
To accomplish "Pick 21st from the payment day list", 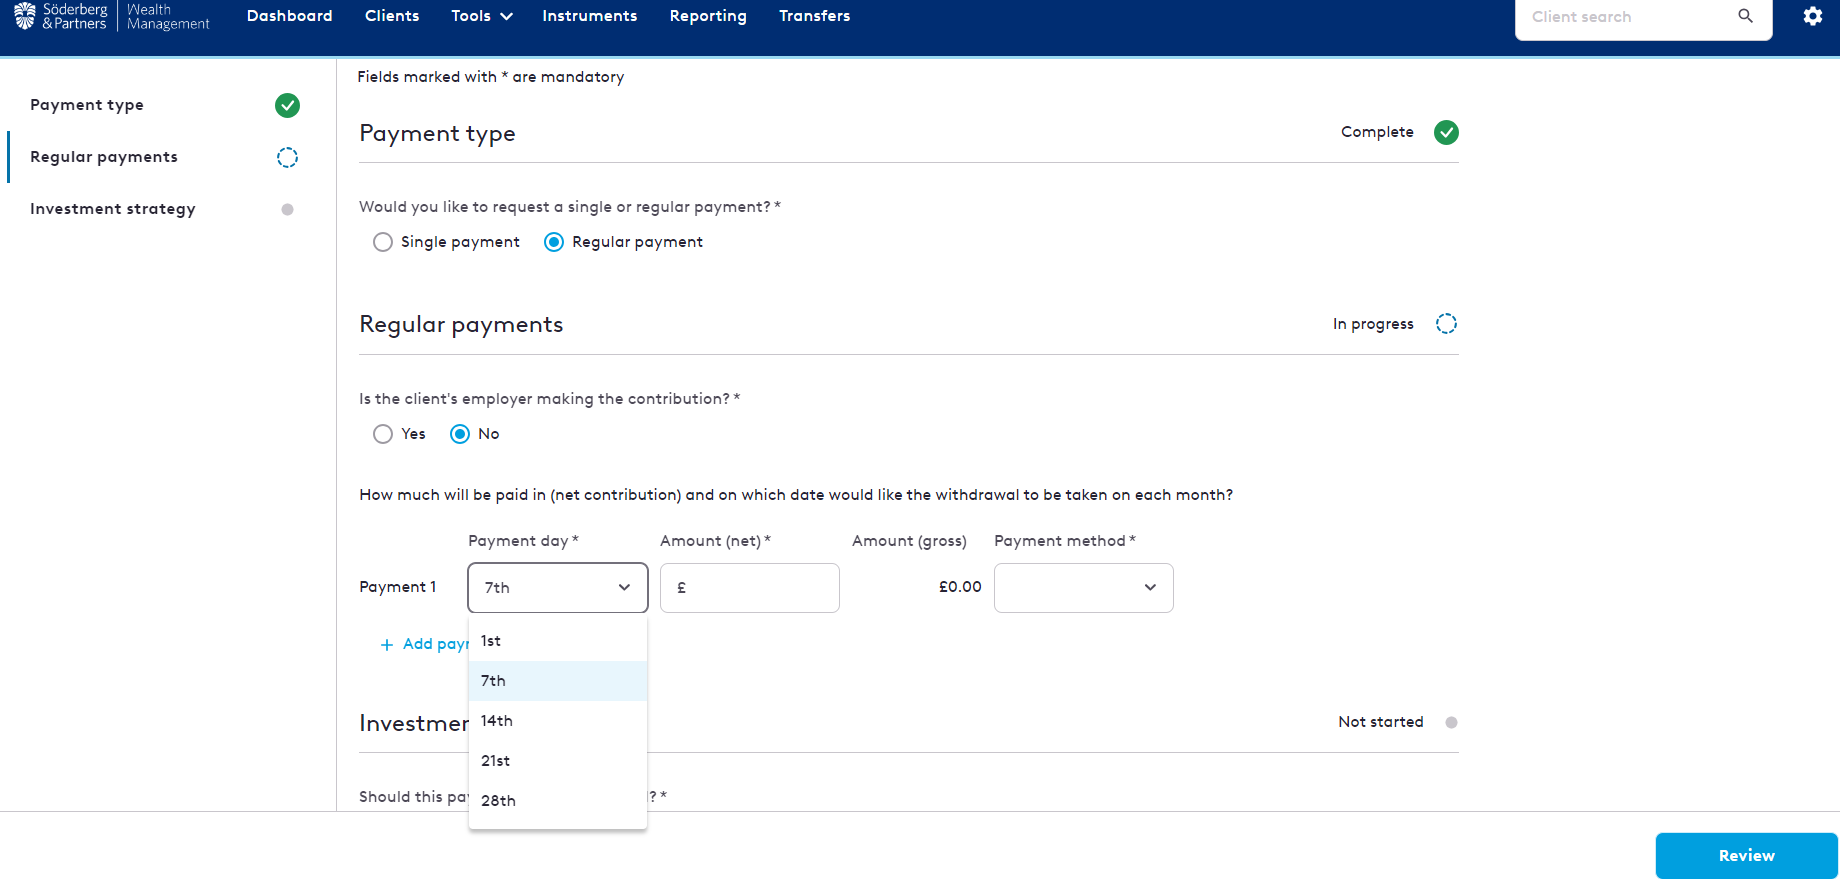I will click(558, 761).
